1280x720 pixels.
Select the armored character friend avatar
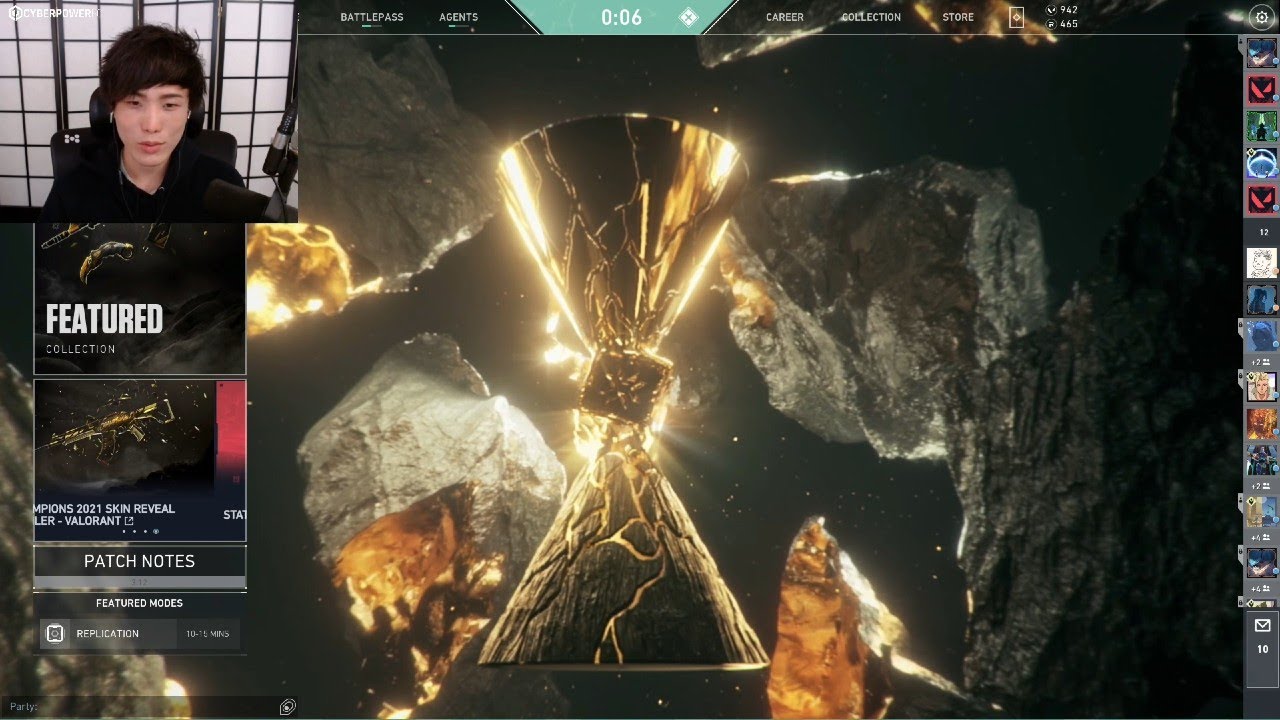[1262, 460]
